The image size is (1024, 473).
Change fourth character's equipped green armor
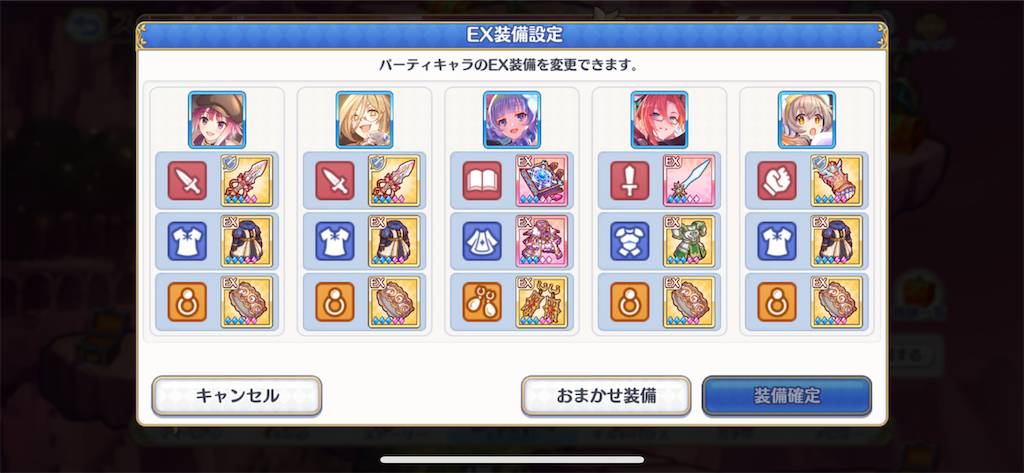click(x=689, y=241)
